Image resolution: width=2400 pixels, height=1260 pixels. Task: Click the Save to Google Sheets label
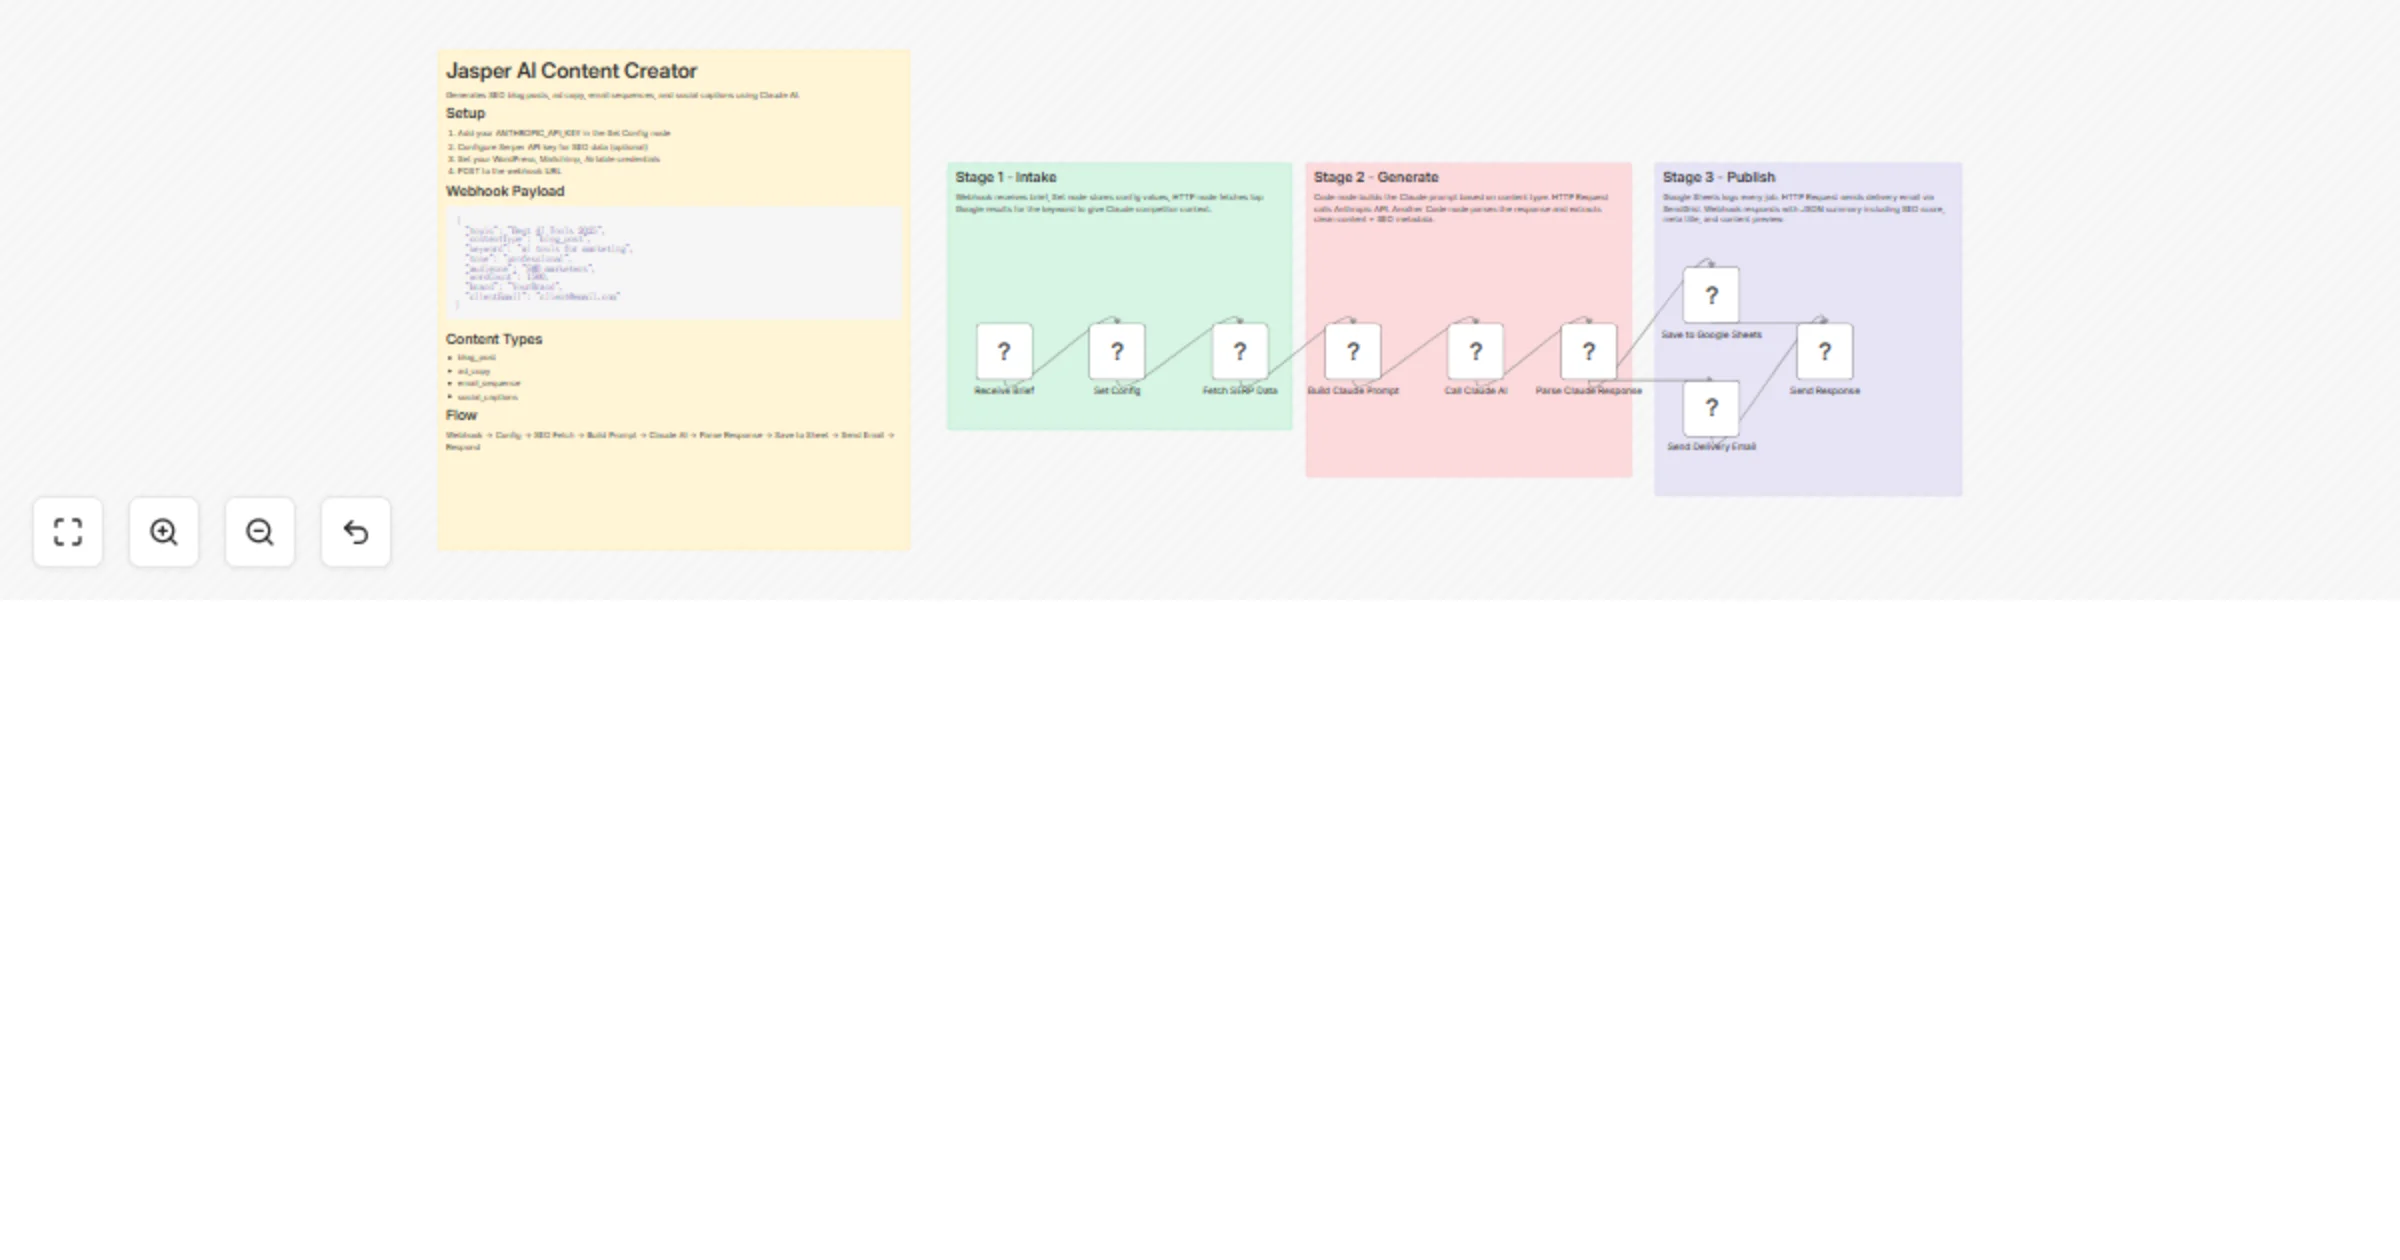click(x=1711, y=335)
